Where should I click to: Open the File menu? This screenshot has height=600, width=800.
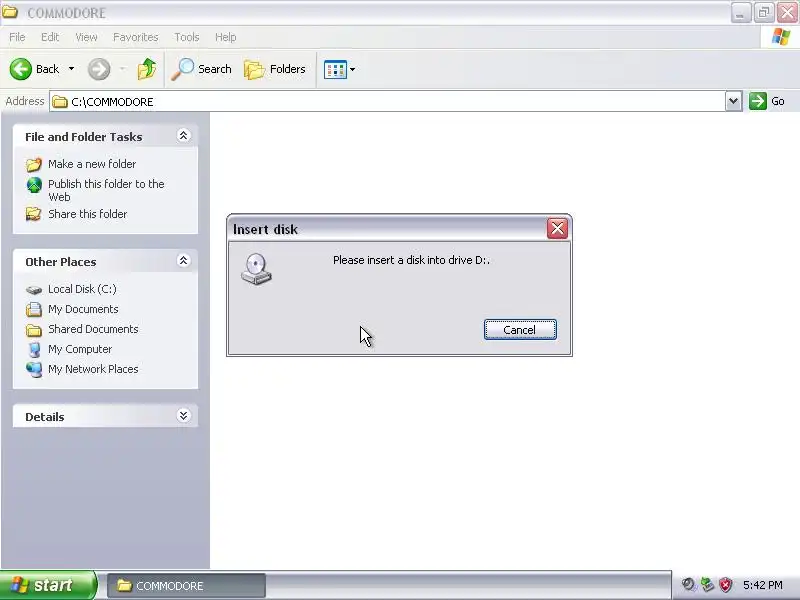pos(17,37)
